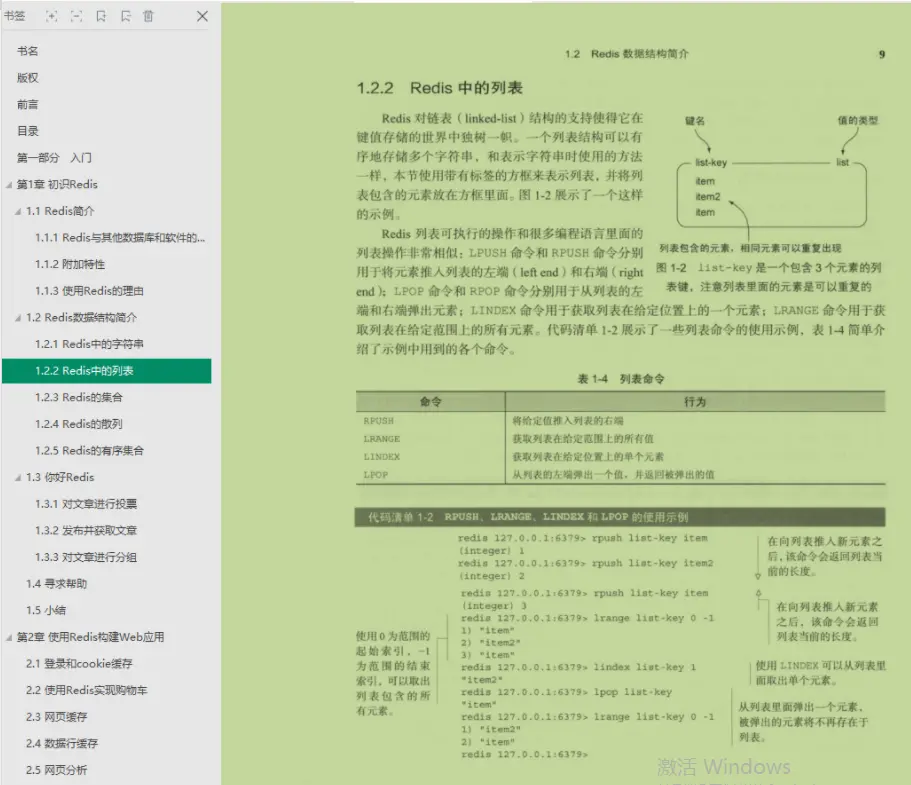Open the 书名 bookmark
Viewport: 911px width, 785px height.
tap(27, 51)
